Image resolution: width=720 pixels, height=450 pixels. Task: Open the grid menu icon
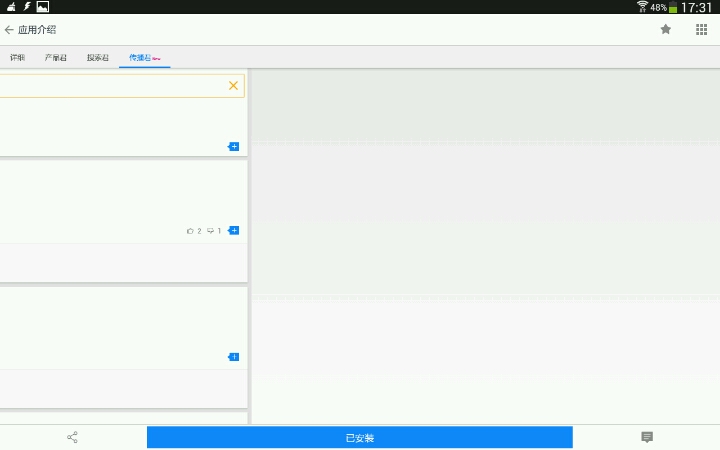(x=701, y=30)
